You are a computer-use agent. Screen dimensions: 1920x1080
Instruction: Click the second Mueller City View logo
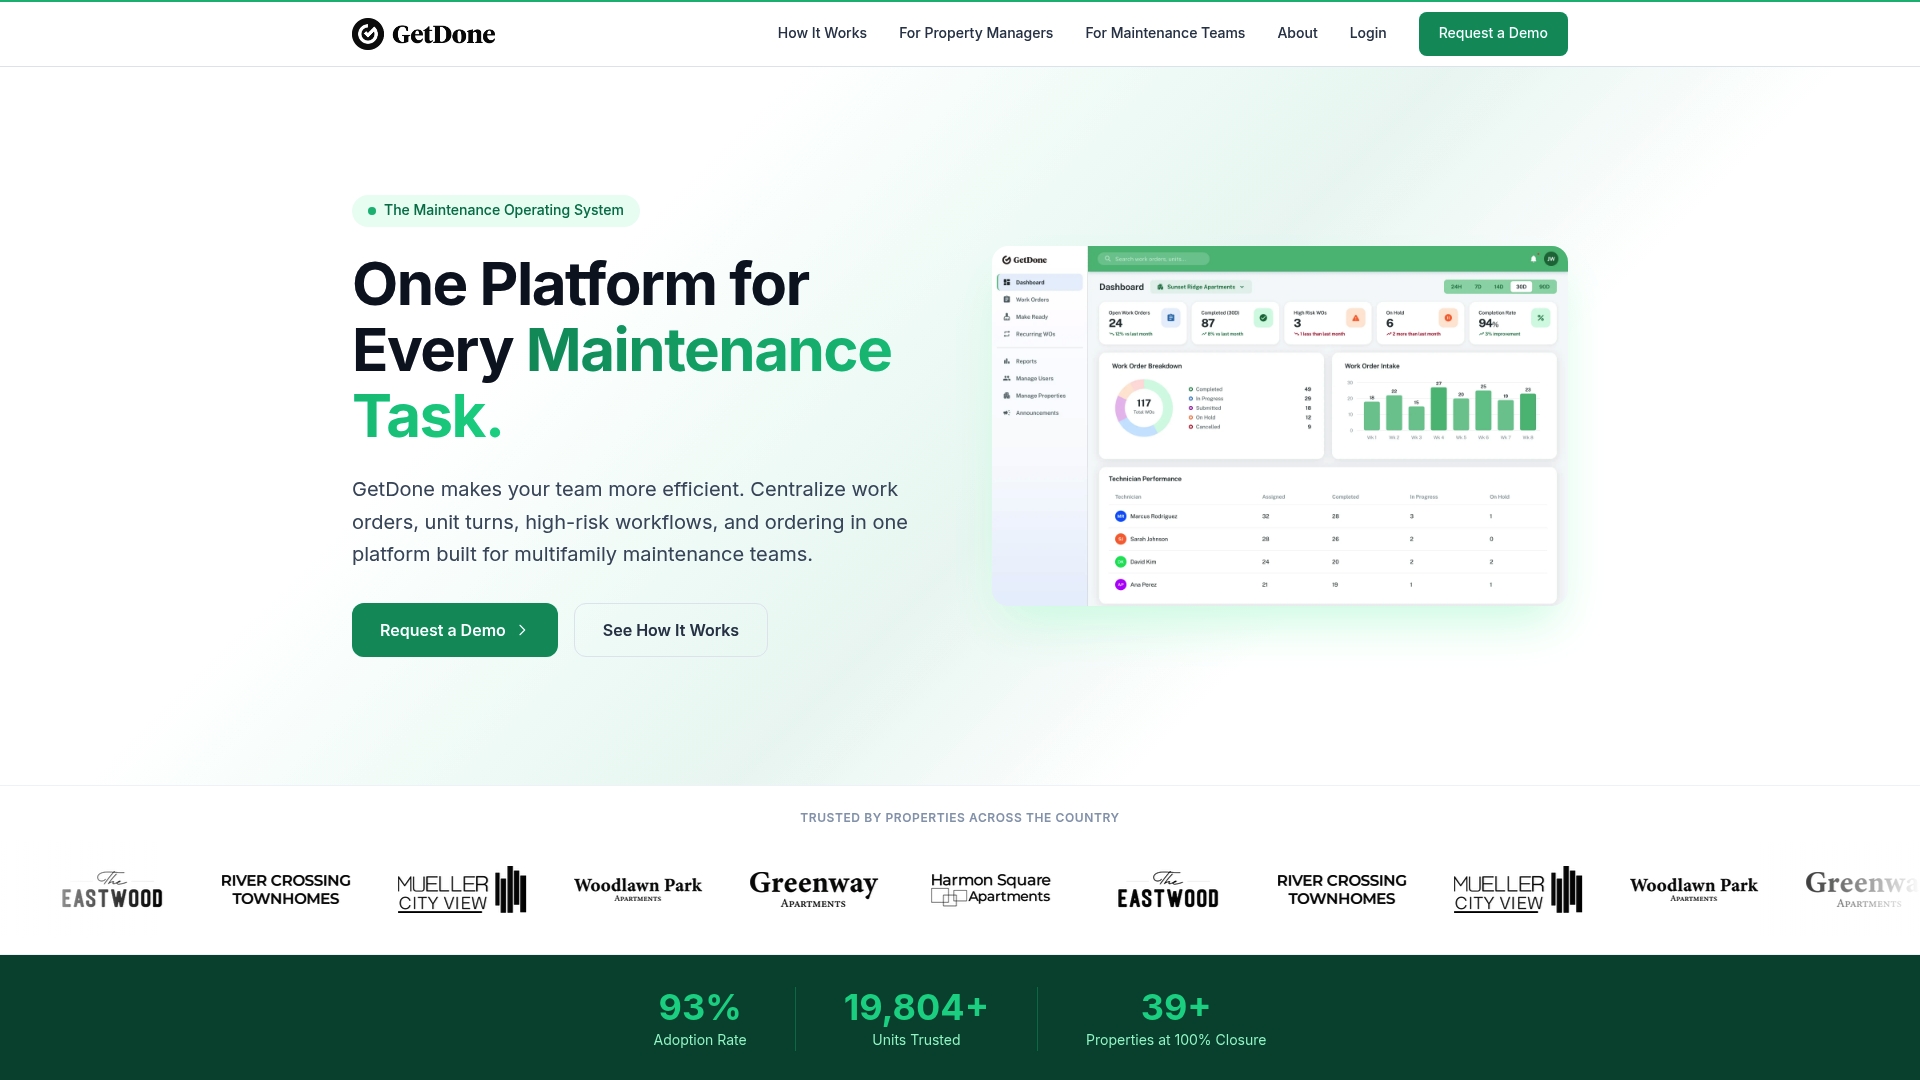coord(1518,890)
